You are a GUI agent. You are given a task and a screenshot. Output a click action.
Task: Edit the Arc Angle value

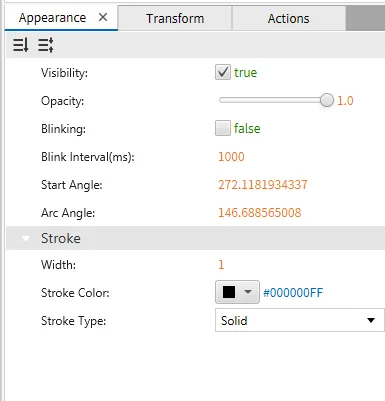(x=259, y=213)
